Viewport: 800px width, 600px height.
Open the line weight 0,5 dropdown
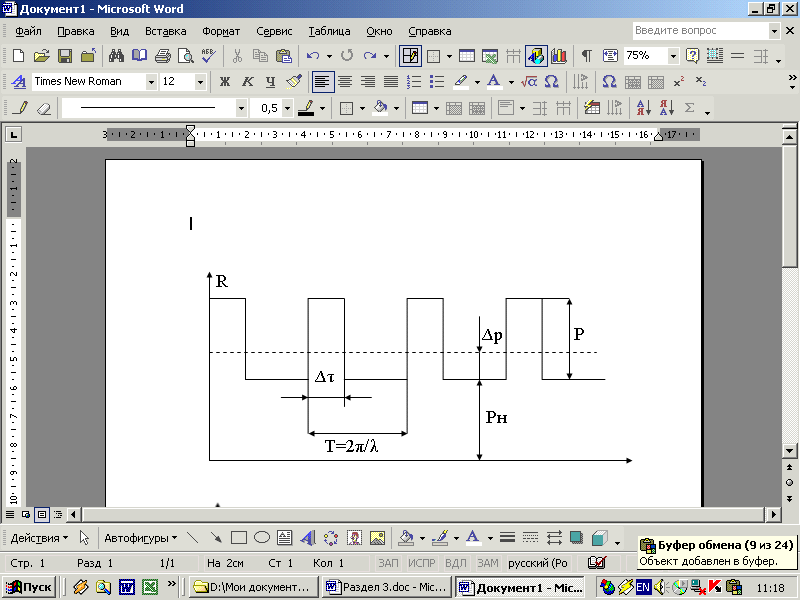coord(287,108)
